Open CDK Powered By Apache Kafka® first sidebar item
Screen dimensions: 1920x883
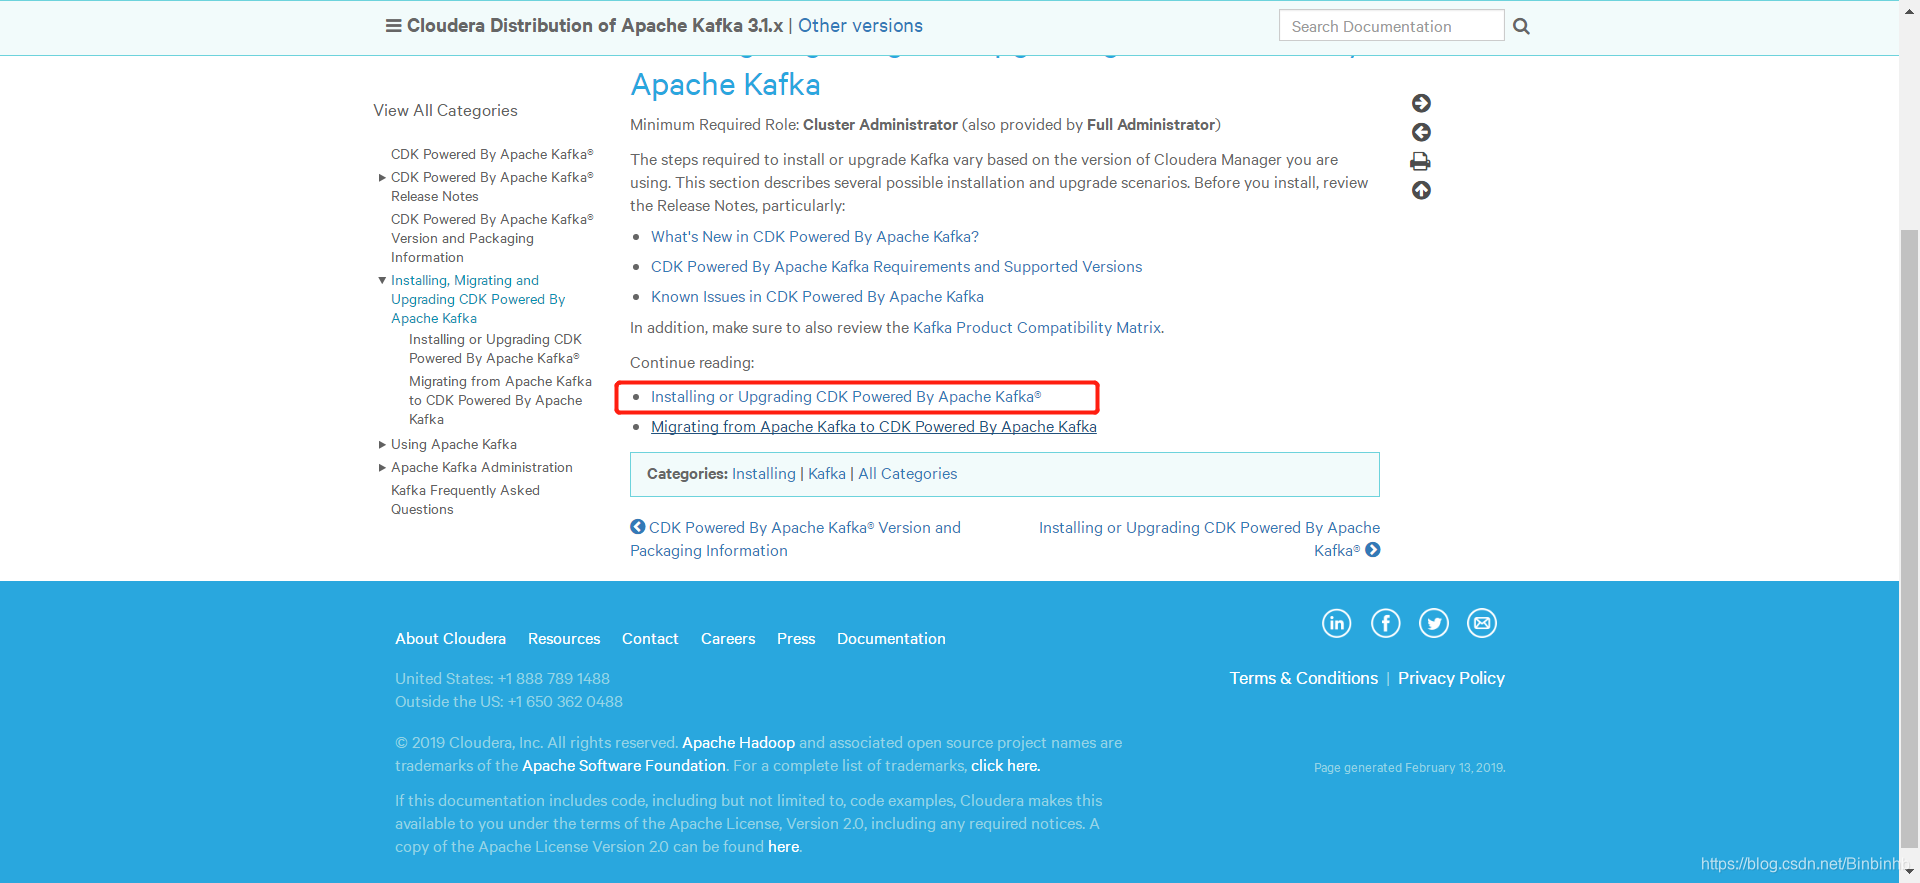[x=492, y=154]
